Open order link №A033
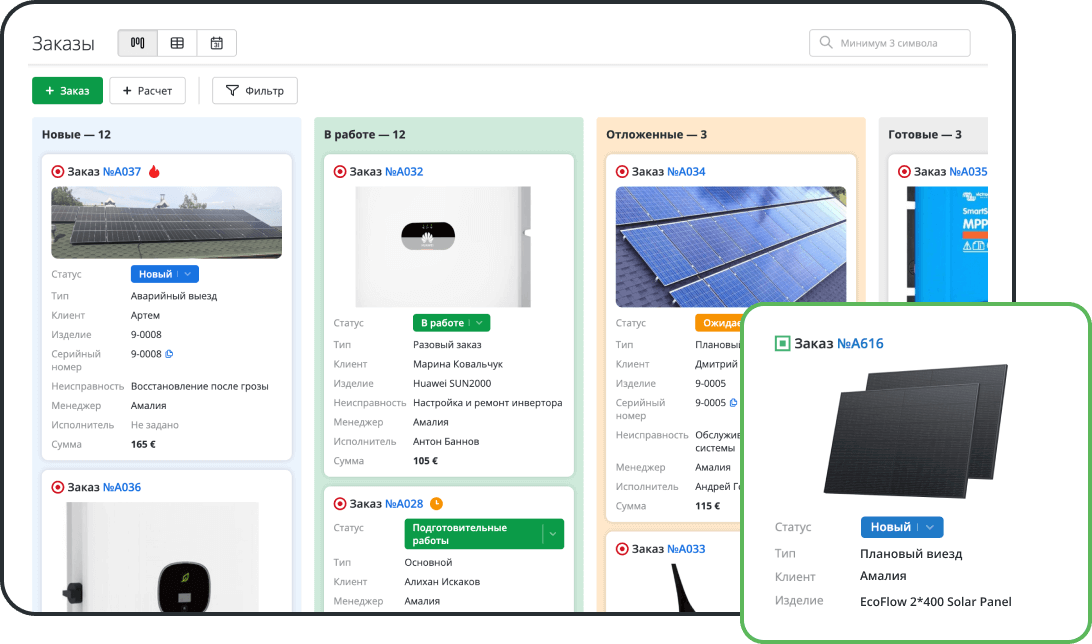1092x644 pixels. (x=686, y=549)
